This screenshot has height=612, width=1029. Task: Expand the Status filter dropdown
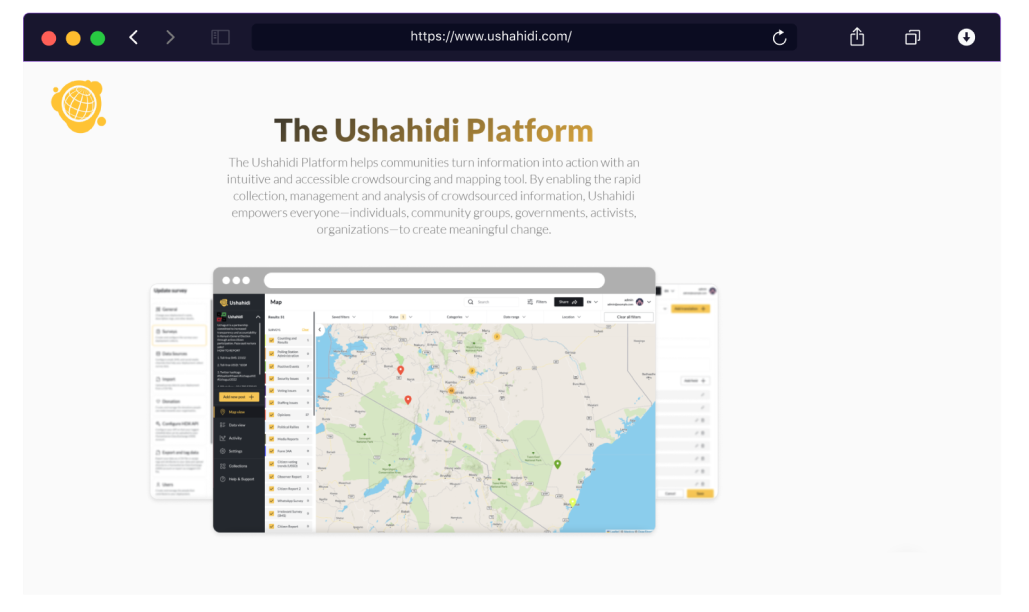click(400, 317)
